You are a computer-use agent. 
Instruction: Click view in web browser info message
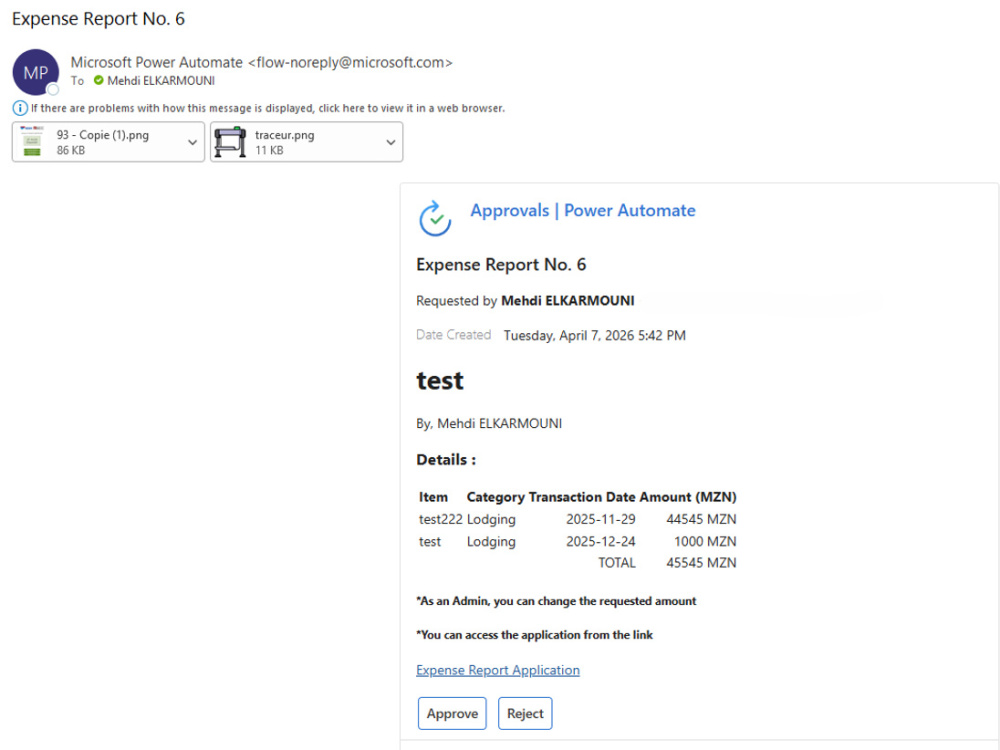[268, 108]
